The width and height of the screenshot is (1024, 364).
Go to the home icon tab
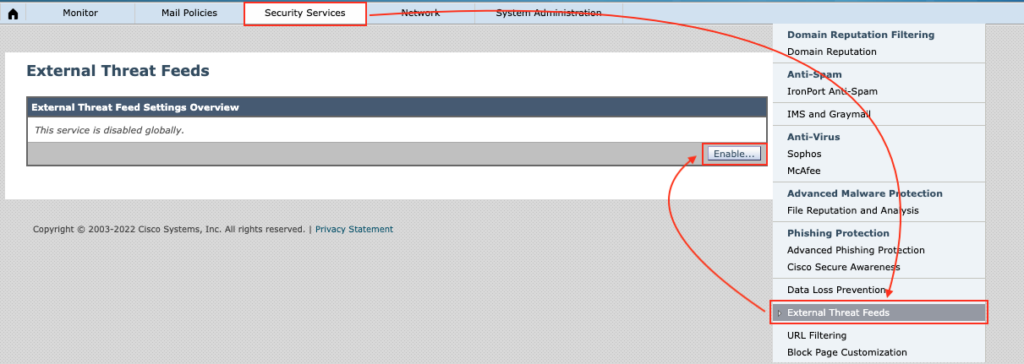[12, 13]
